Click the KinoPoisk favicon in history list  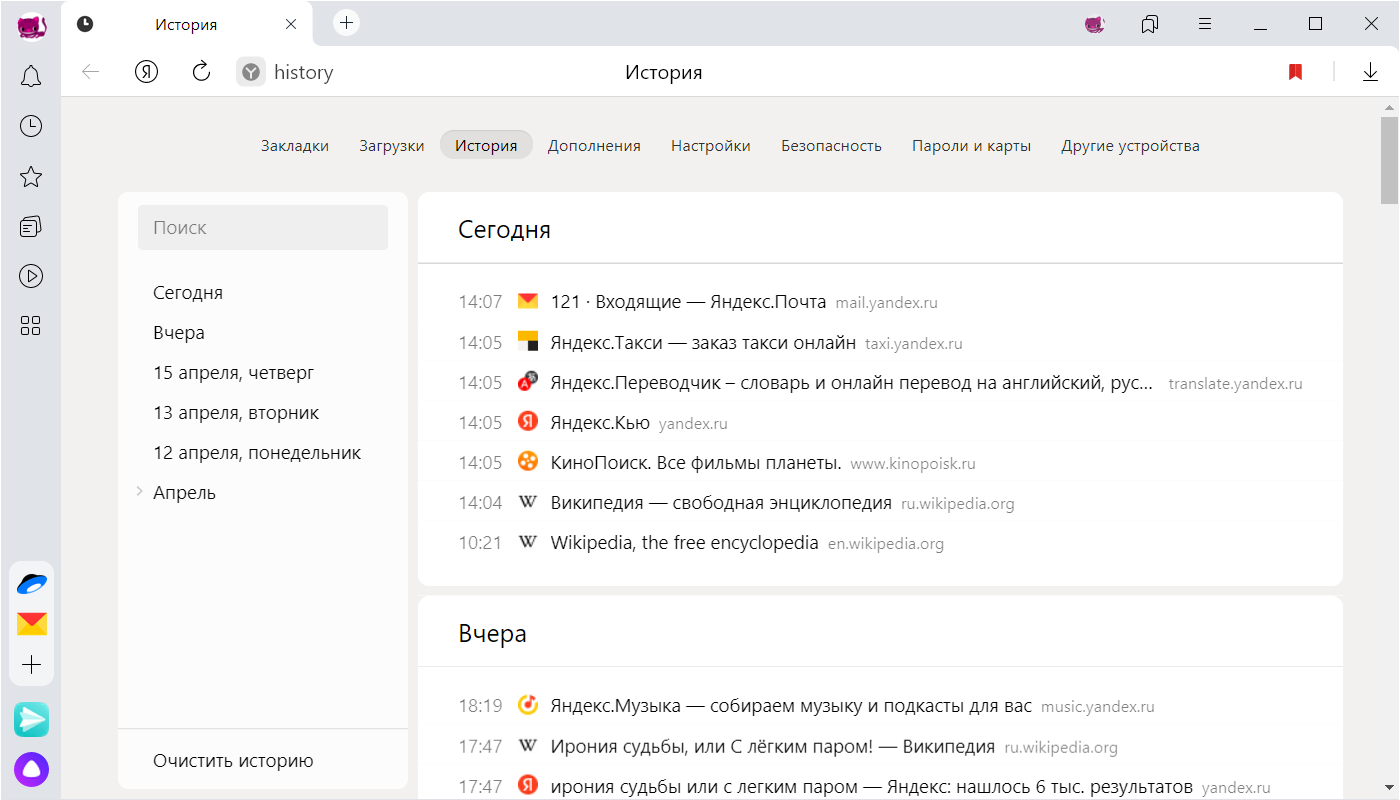[x=528, y=462]
